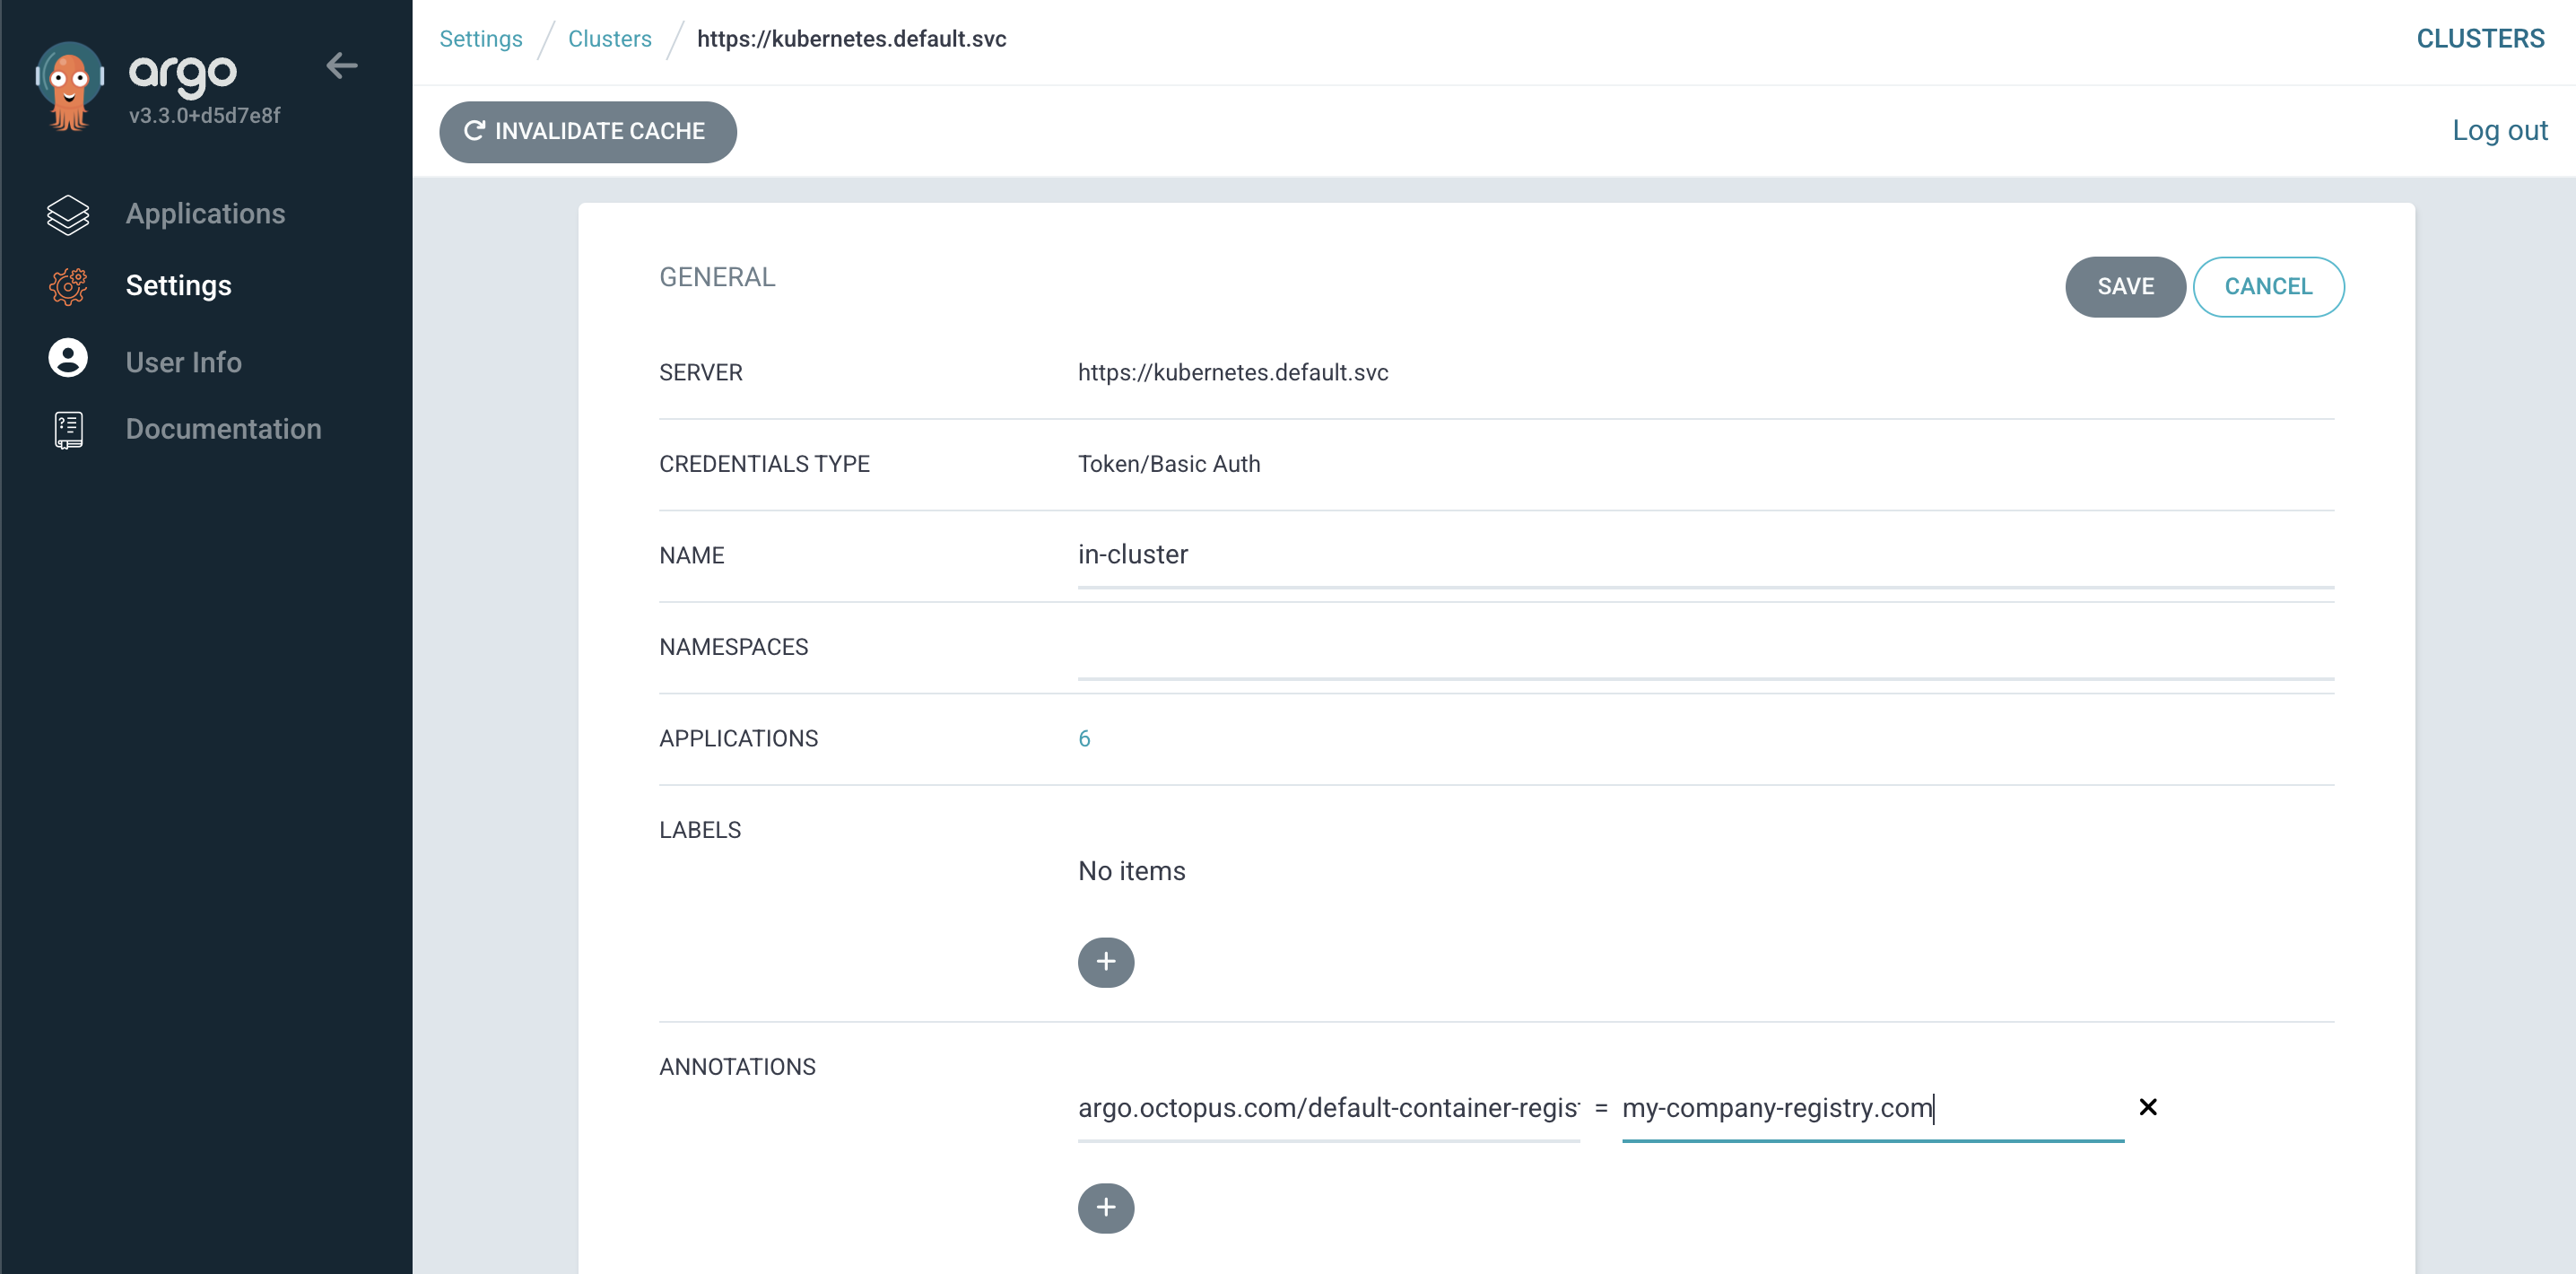Click the Documentation book icon
2576x1274 pixels.
68,430
